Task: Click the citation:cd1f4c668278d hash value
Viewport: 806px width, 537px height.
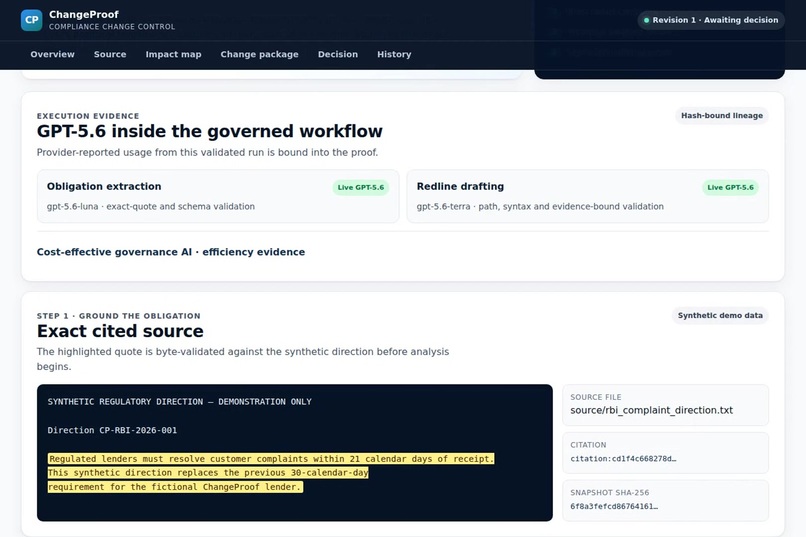Action: 623,459
